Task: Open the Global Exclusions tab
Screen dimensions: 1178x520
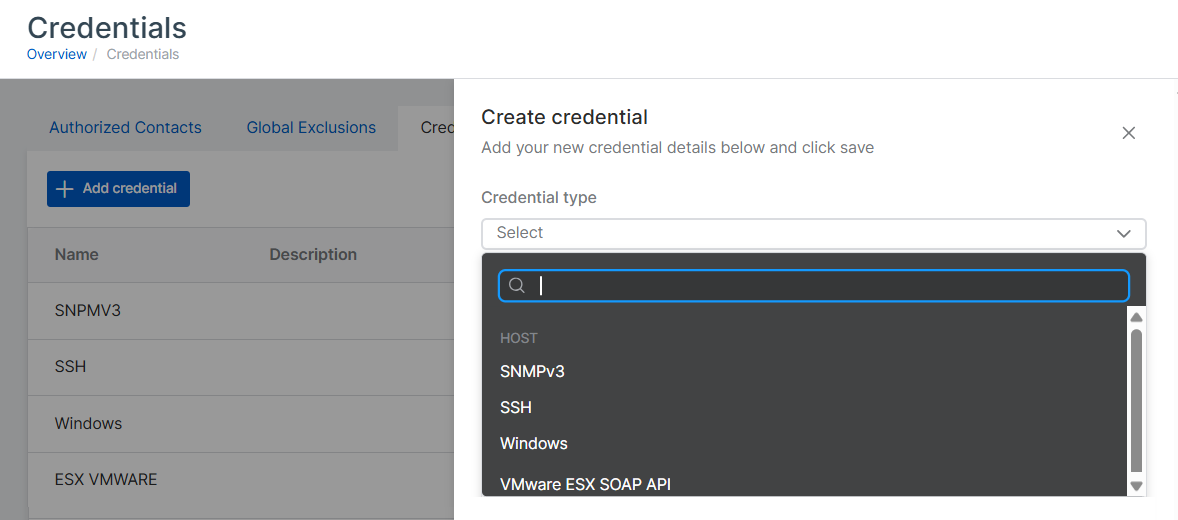Action: point(311,128)
